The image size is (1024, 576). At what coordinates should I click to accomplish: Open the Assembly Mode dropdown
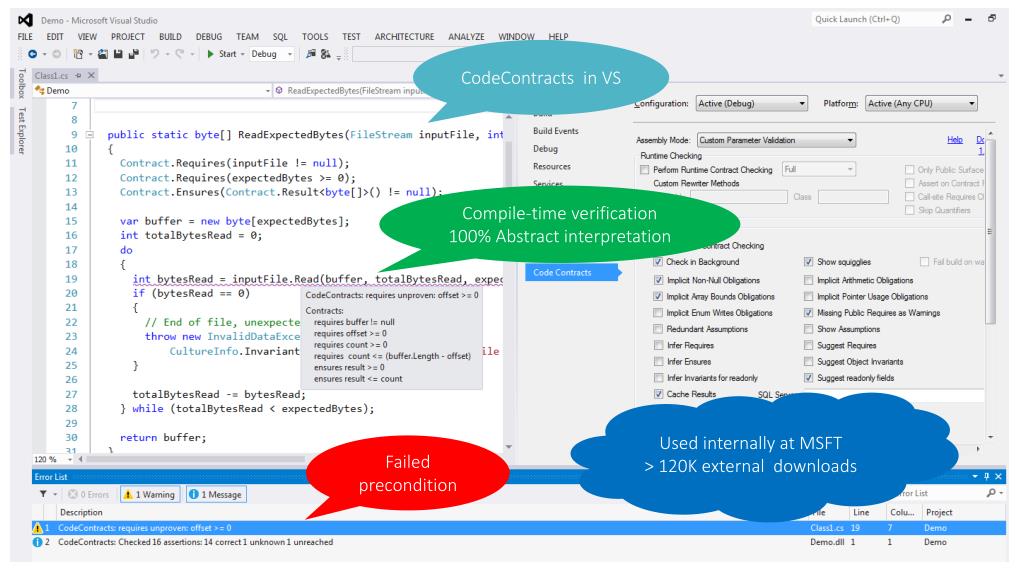(x=776, y=140)
